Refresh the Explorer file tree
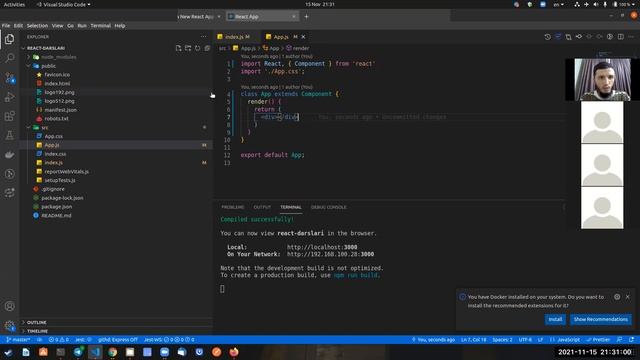 tap(198, 48)
